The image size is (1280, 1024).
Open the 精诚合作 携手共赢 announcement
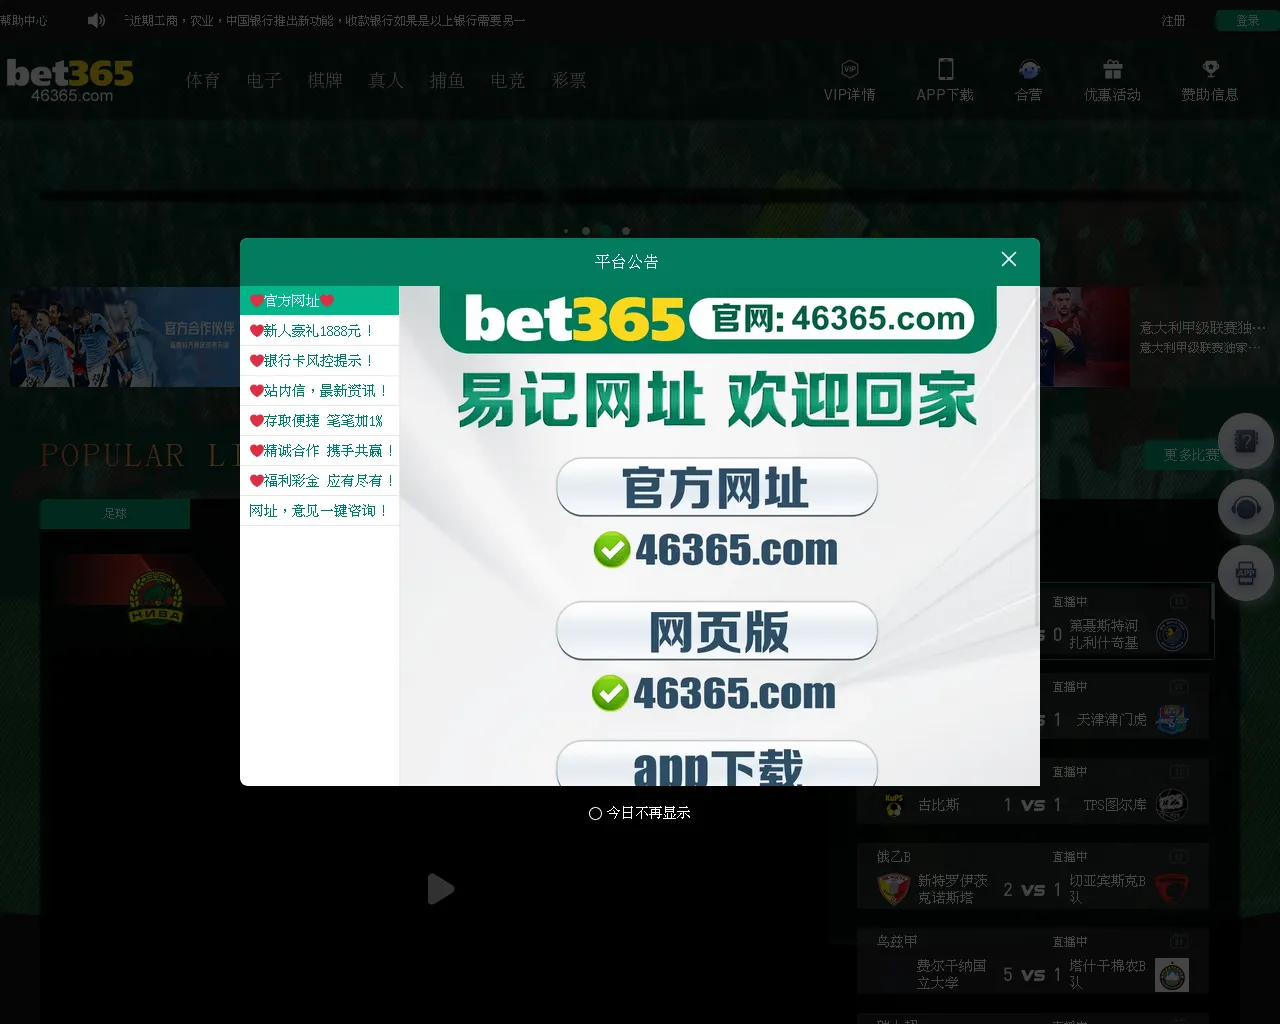319,450
